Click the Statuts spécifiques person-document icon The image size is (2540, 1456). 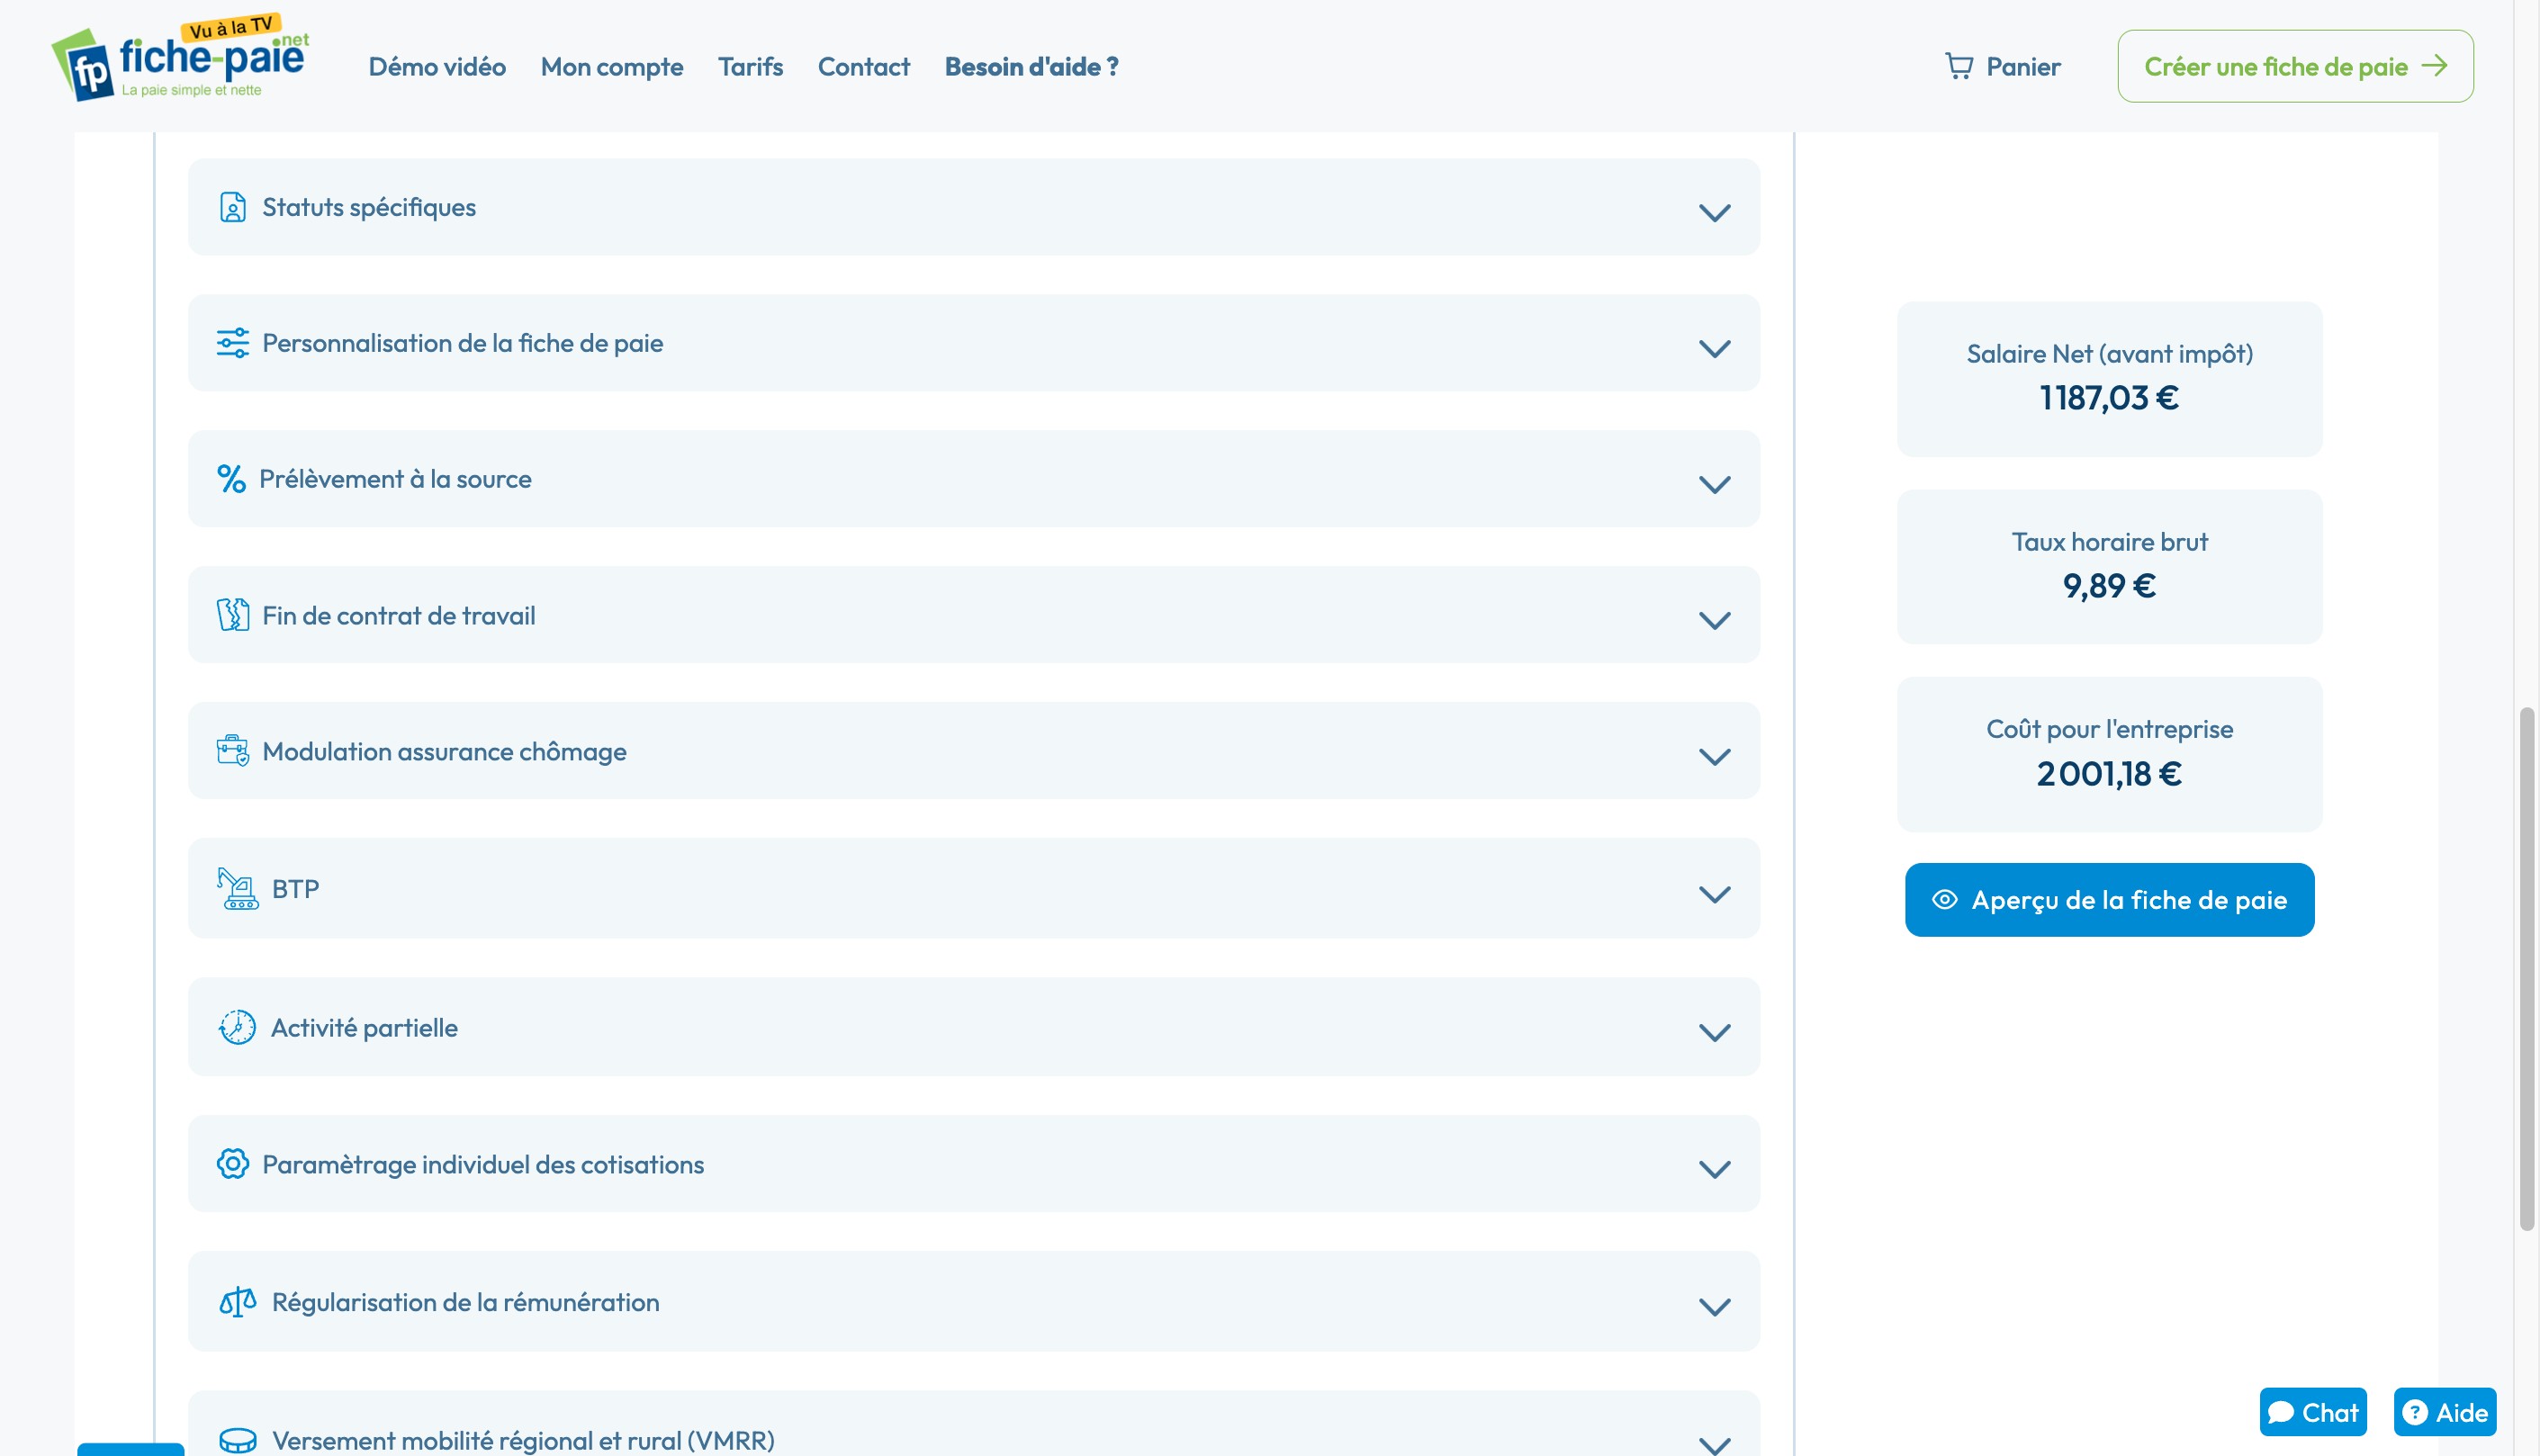232,207
